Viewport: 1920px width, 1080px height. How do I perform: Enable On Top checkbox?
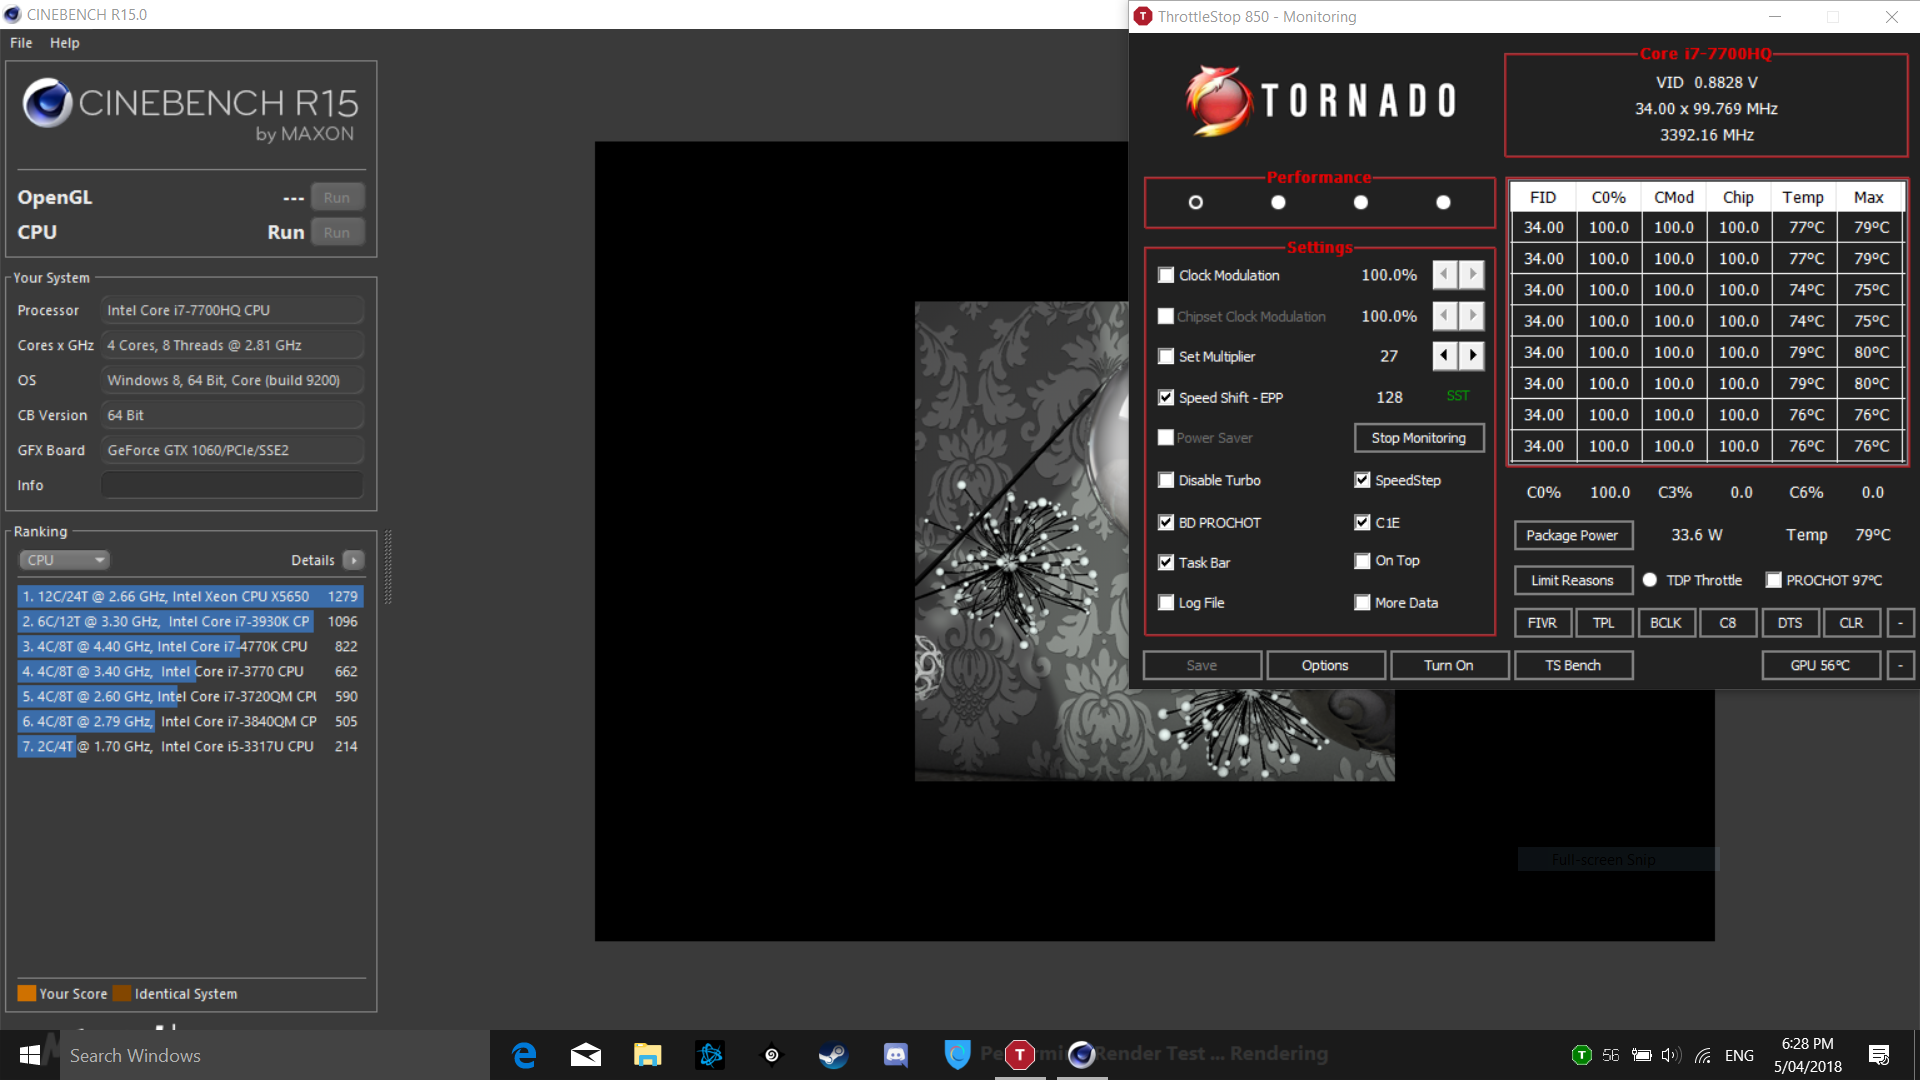tap(1362, 561)
